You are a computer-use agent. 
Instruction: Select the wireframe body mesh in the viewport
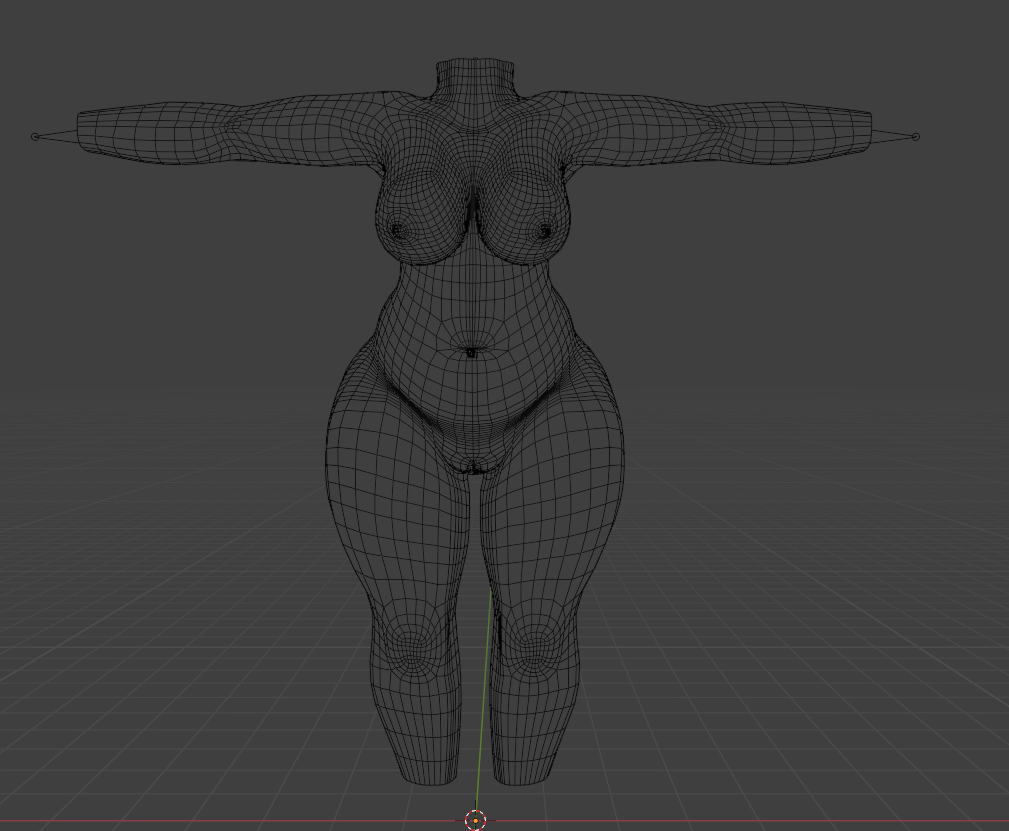point(475,422)
